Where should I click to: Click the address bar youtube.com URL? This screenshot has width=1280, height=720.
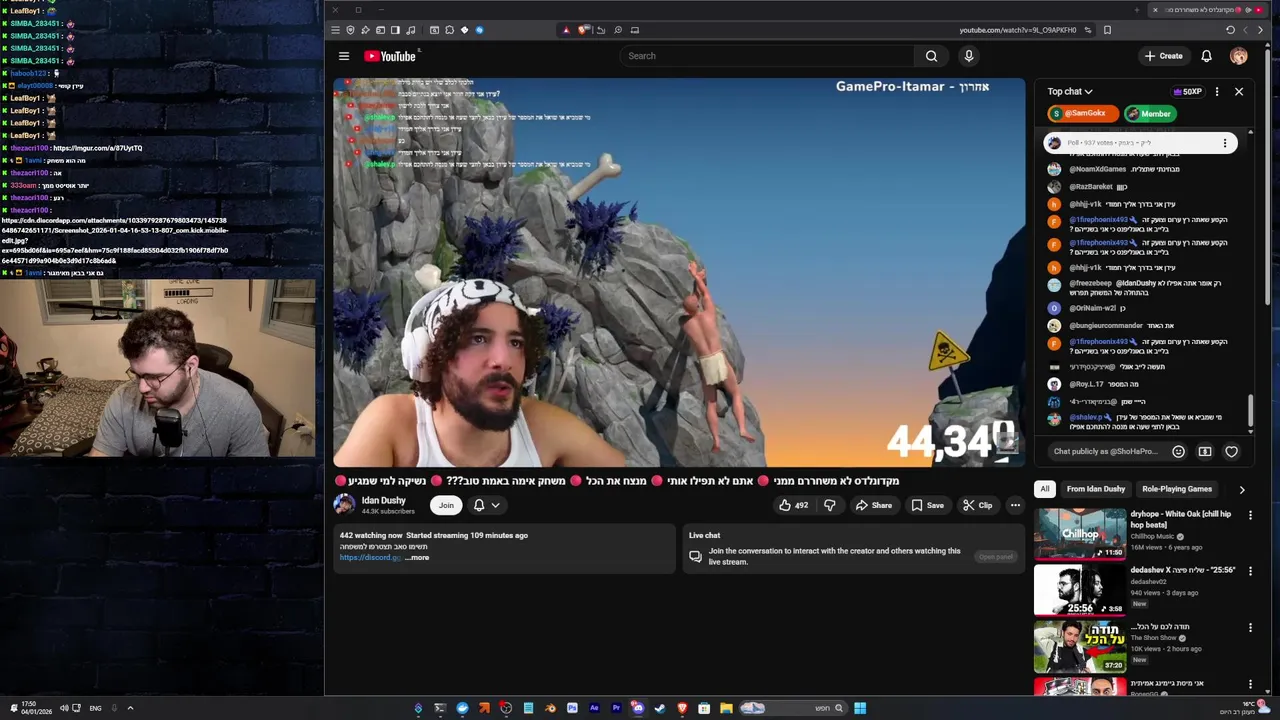[1017, 30]
